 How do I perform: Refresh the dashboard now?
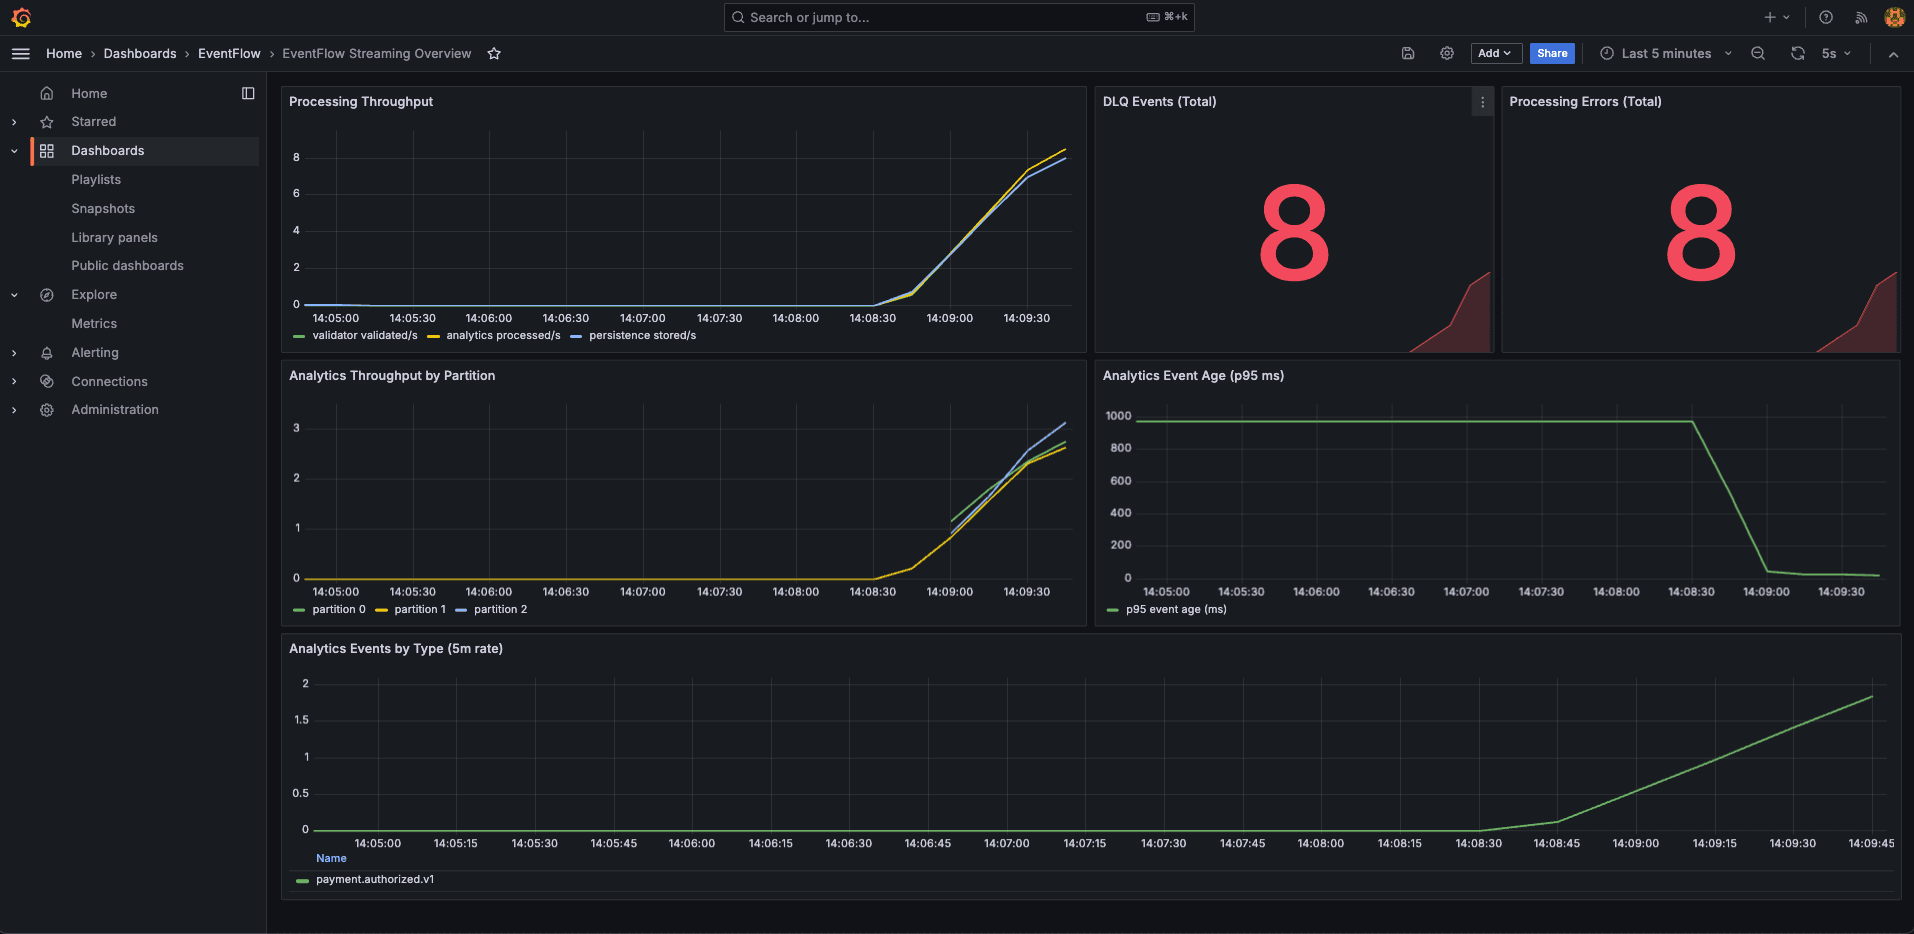[1798, 54]
